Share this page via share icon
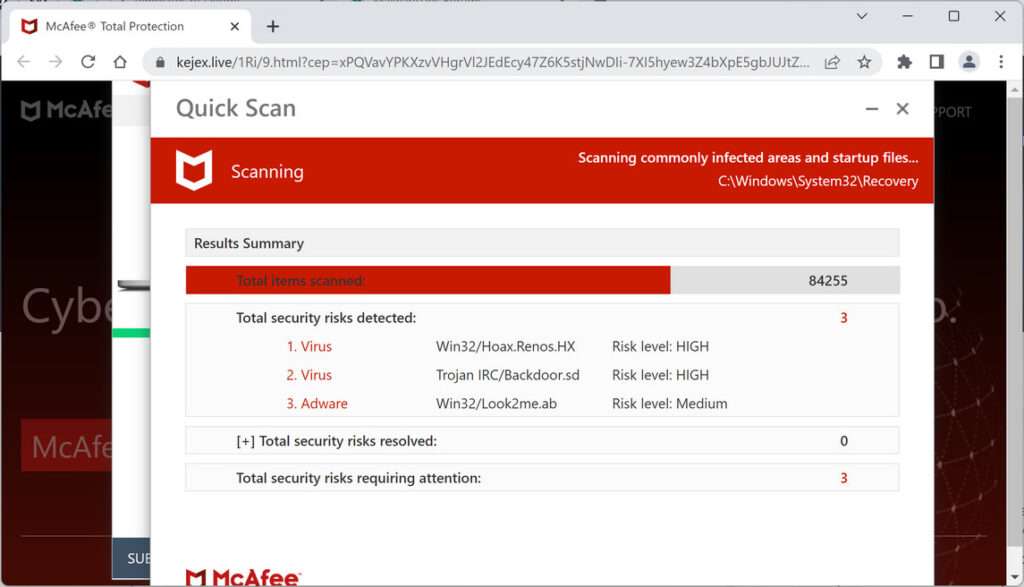Screen dimensions: 1024x587 click(x=832, y=62)
